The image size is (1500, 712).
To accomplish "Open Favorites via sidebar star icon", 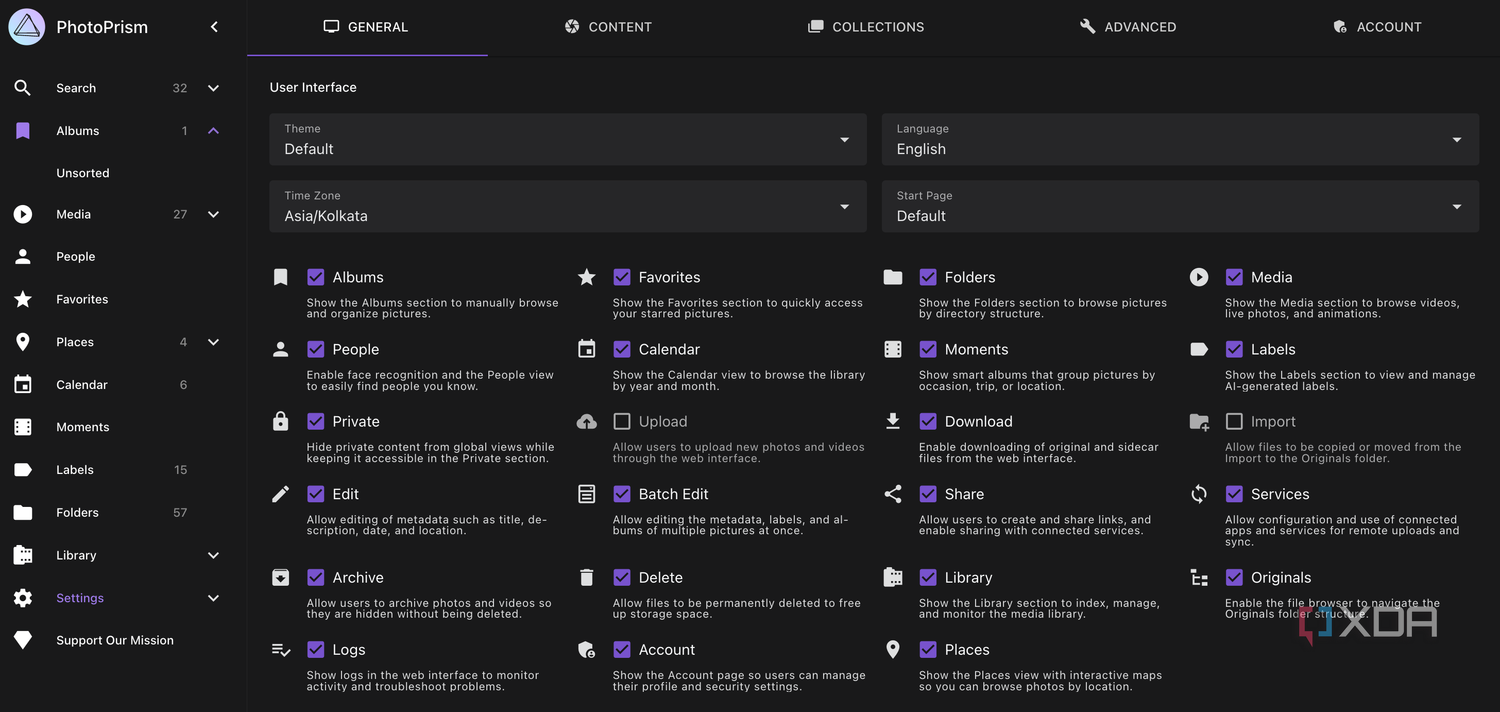I will click(23, 299).
